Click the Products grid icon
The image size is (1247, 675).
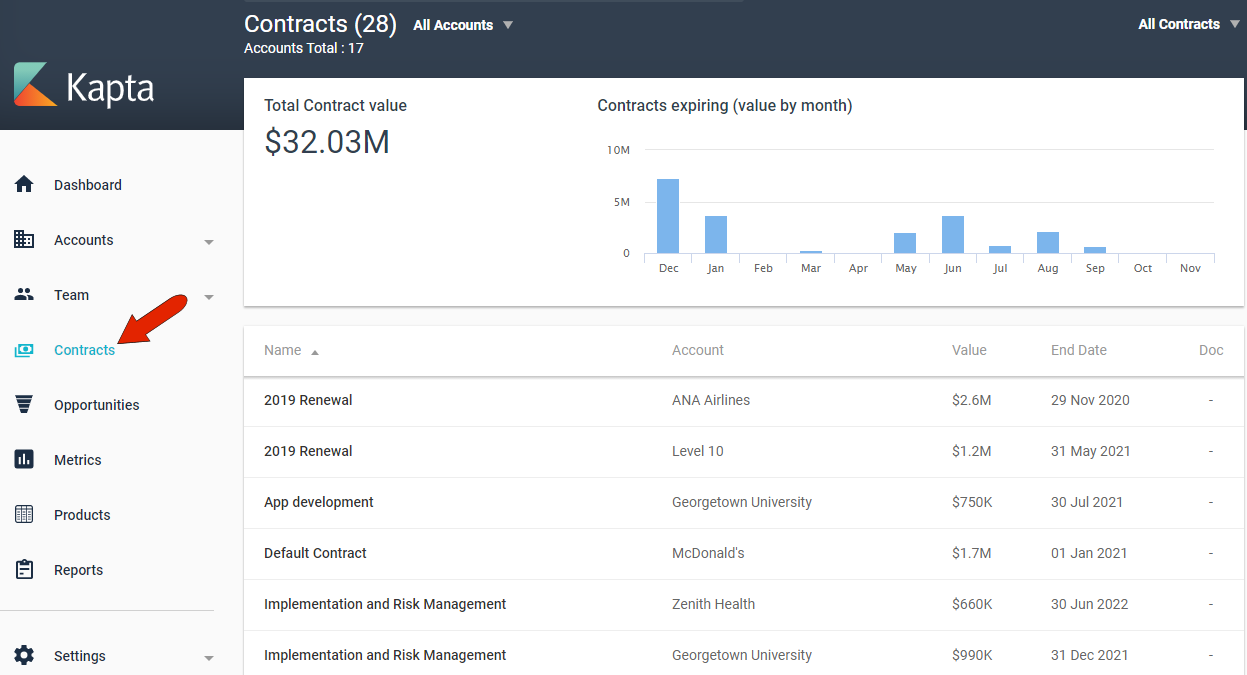24,515
